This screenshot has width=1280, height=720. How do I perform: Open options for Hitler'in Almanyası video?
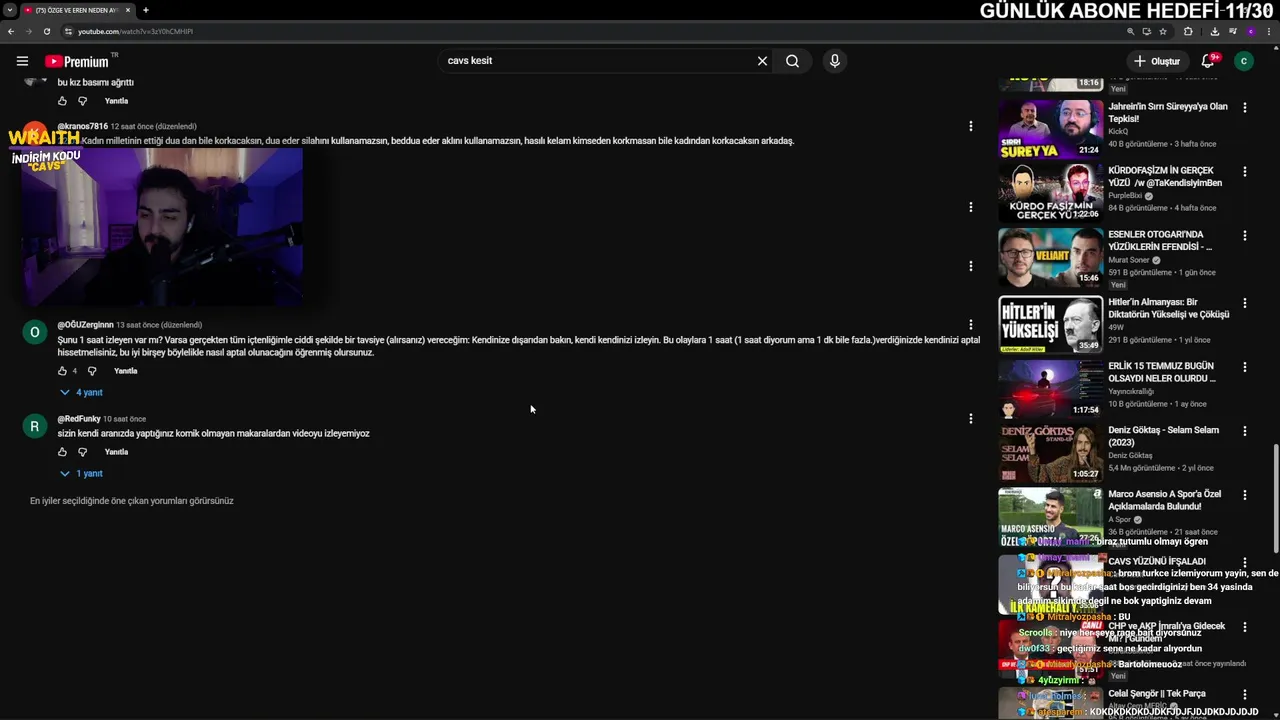click(1245, 303)
